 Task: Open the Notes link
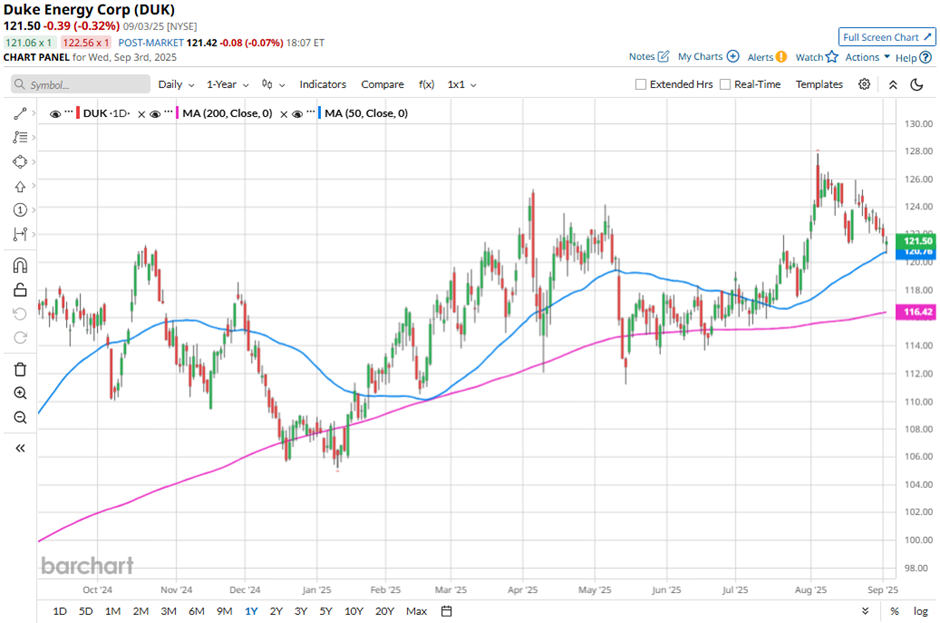coord(641,56)
